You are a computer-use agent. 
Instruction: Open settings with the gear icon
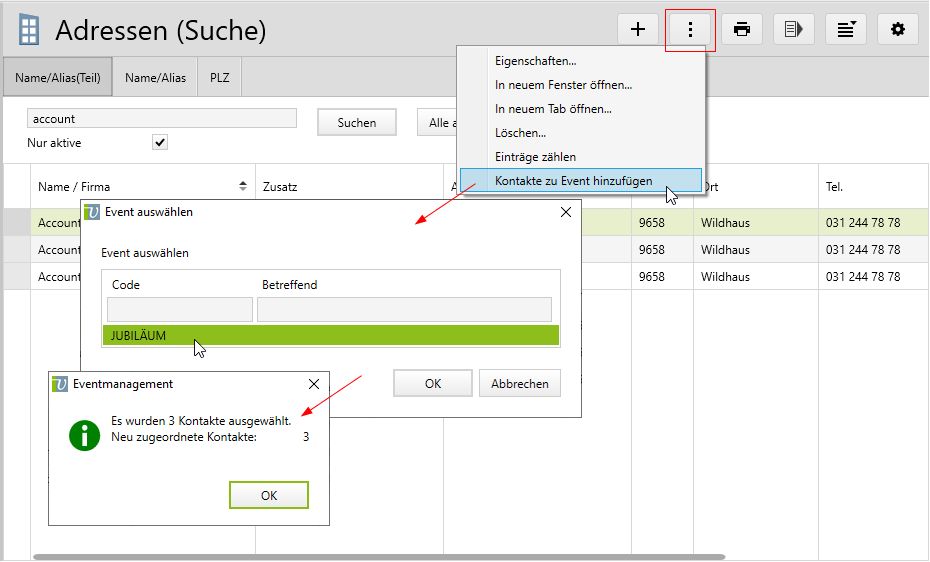pyautogui.click(x=898, y=29)
